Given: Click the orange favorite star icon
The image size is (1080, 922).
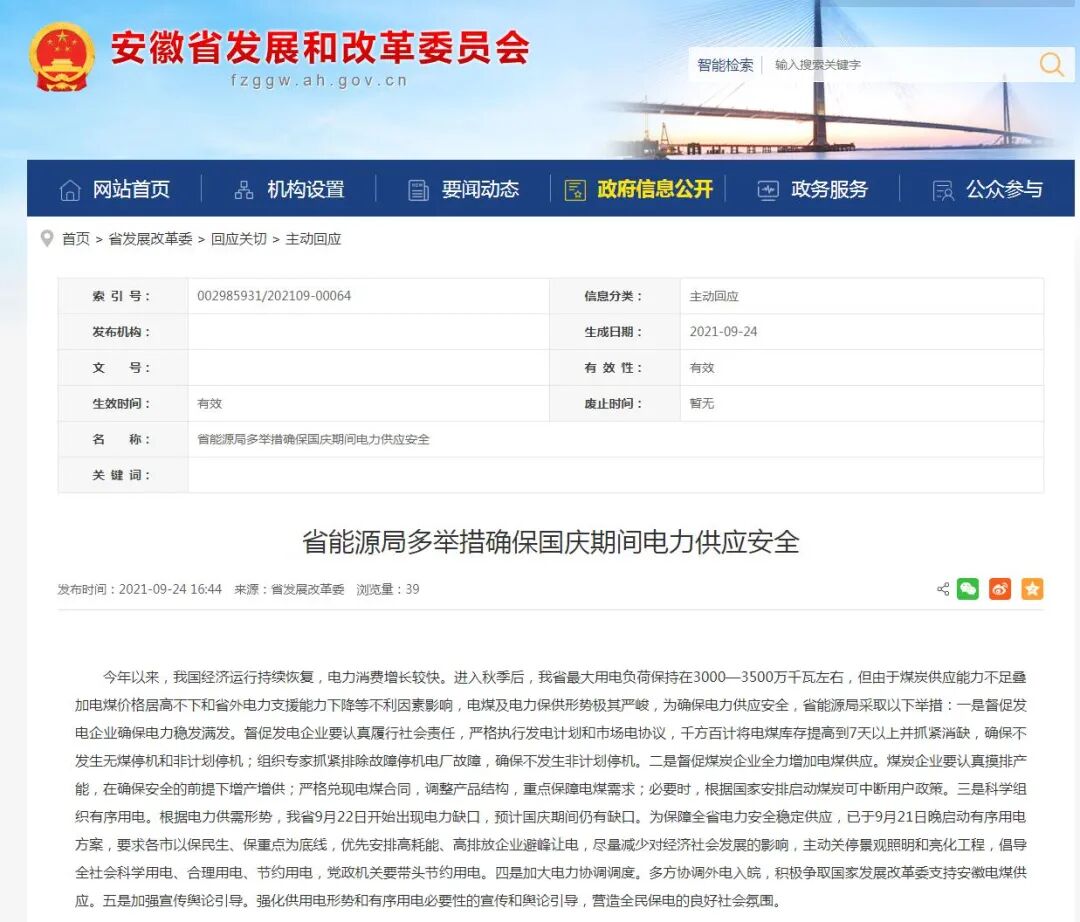Looking at the screenshot, I should point(1032,589).
